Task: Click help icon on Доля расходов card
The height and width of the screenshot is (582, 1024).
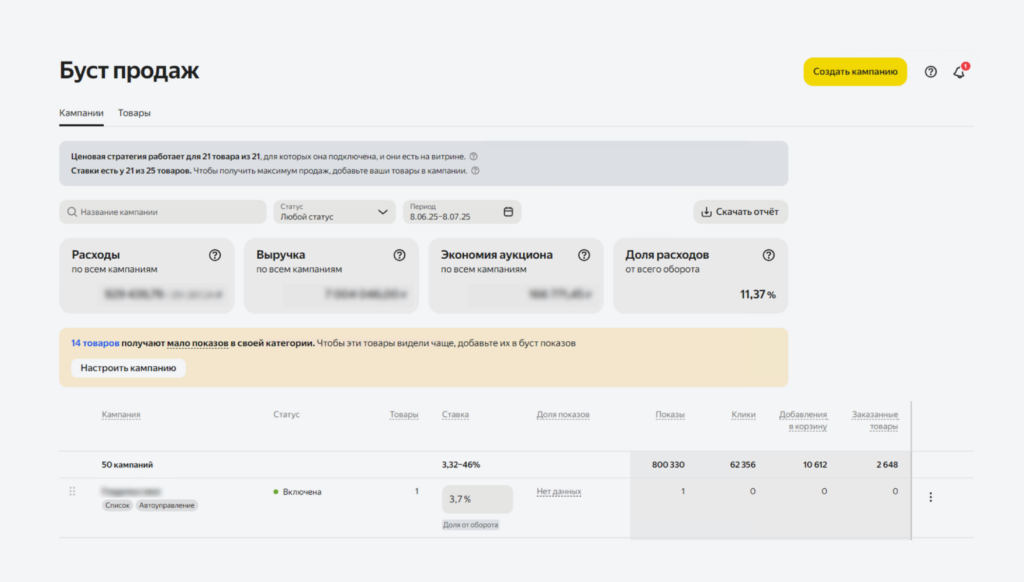Action: coord(768,255)
